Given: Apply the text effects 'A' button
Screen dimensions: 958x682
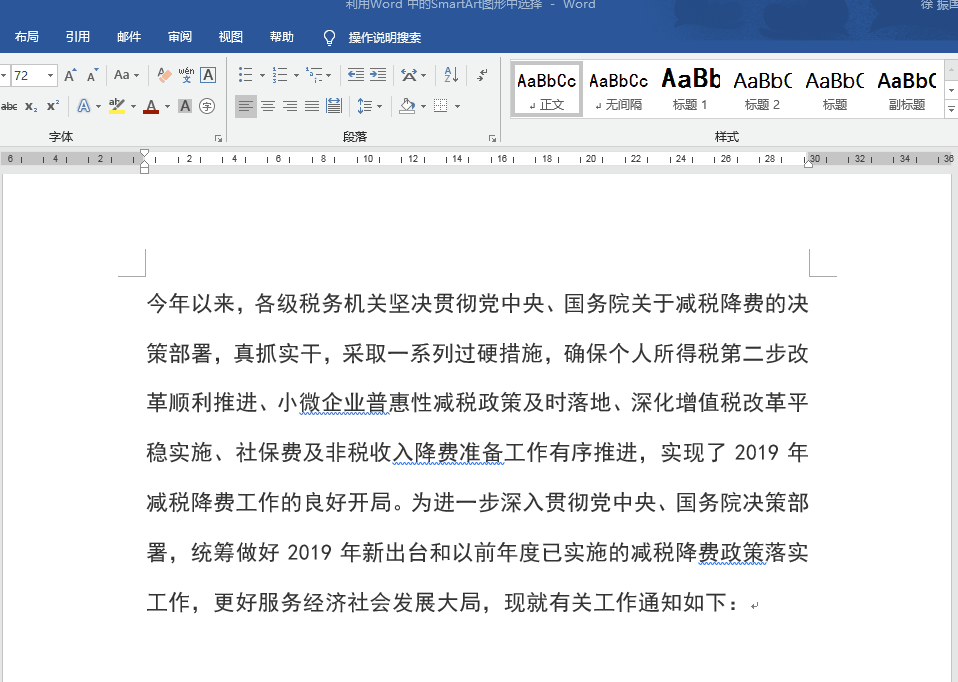Looking at the screenshot, I should point(84,106).
